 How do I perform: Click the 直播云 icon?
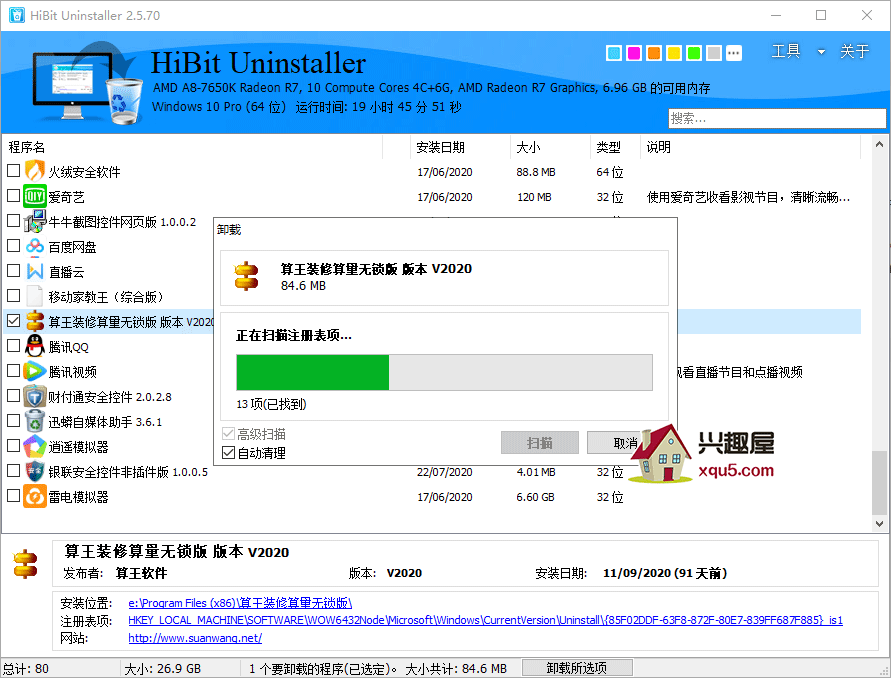35,272
